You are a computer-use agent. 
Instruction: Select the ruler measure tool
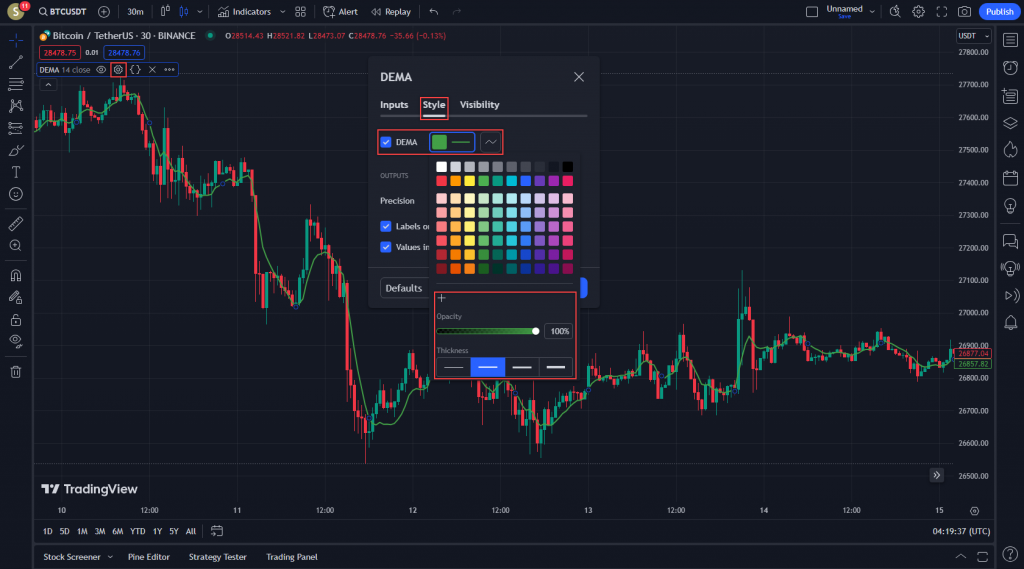[x=16, y=223]
